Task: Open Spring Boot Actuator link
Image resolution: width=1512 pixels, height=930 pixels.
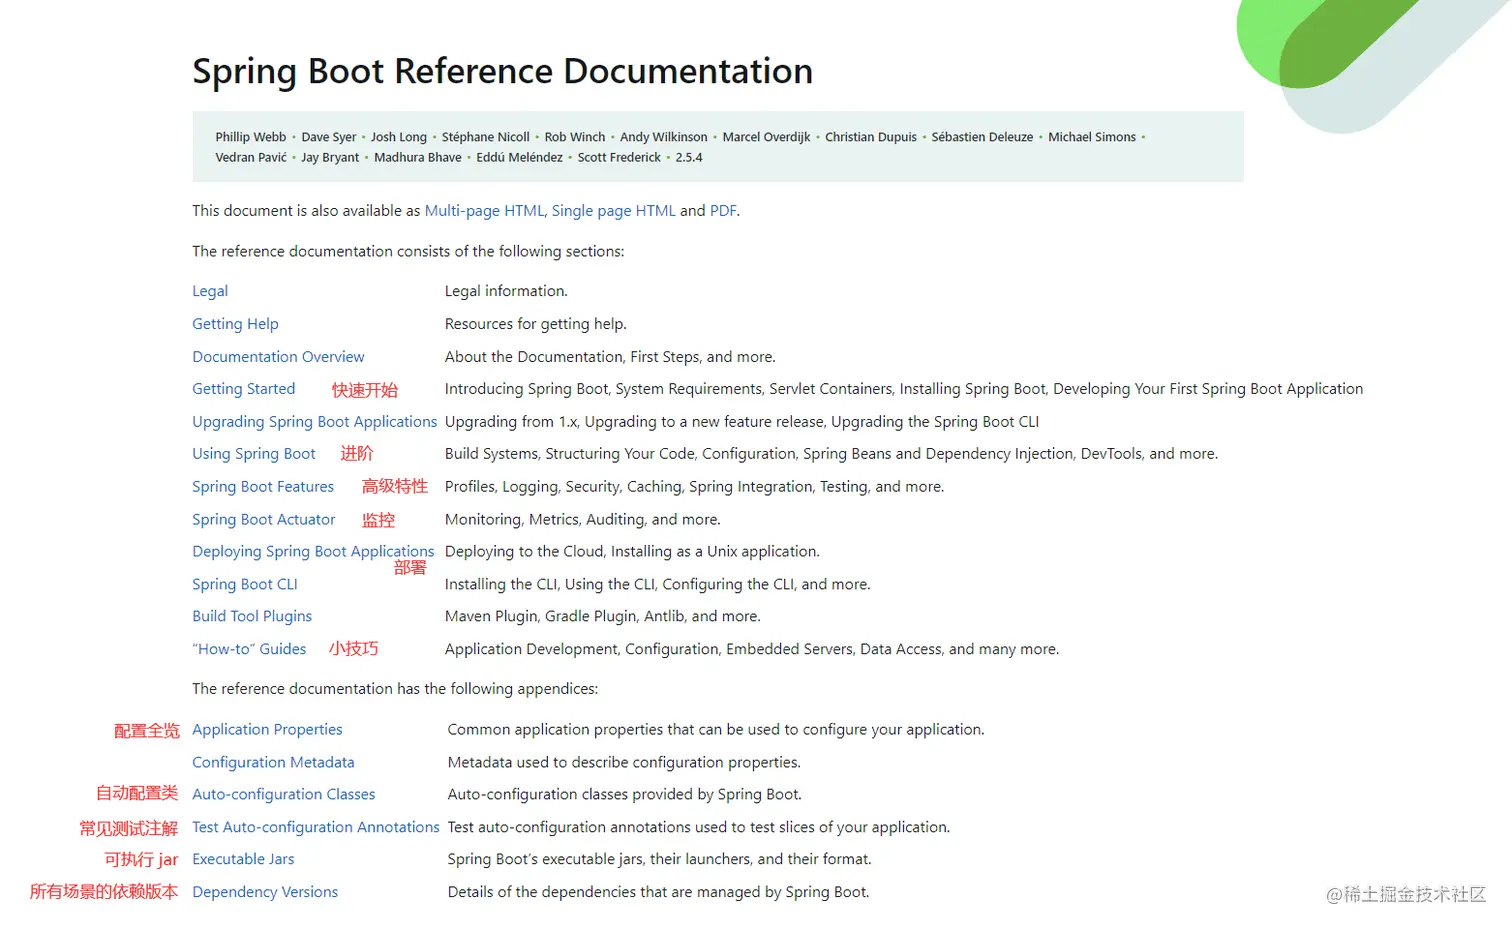Action: point(264,520)
